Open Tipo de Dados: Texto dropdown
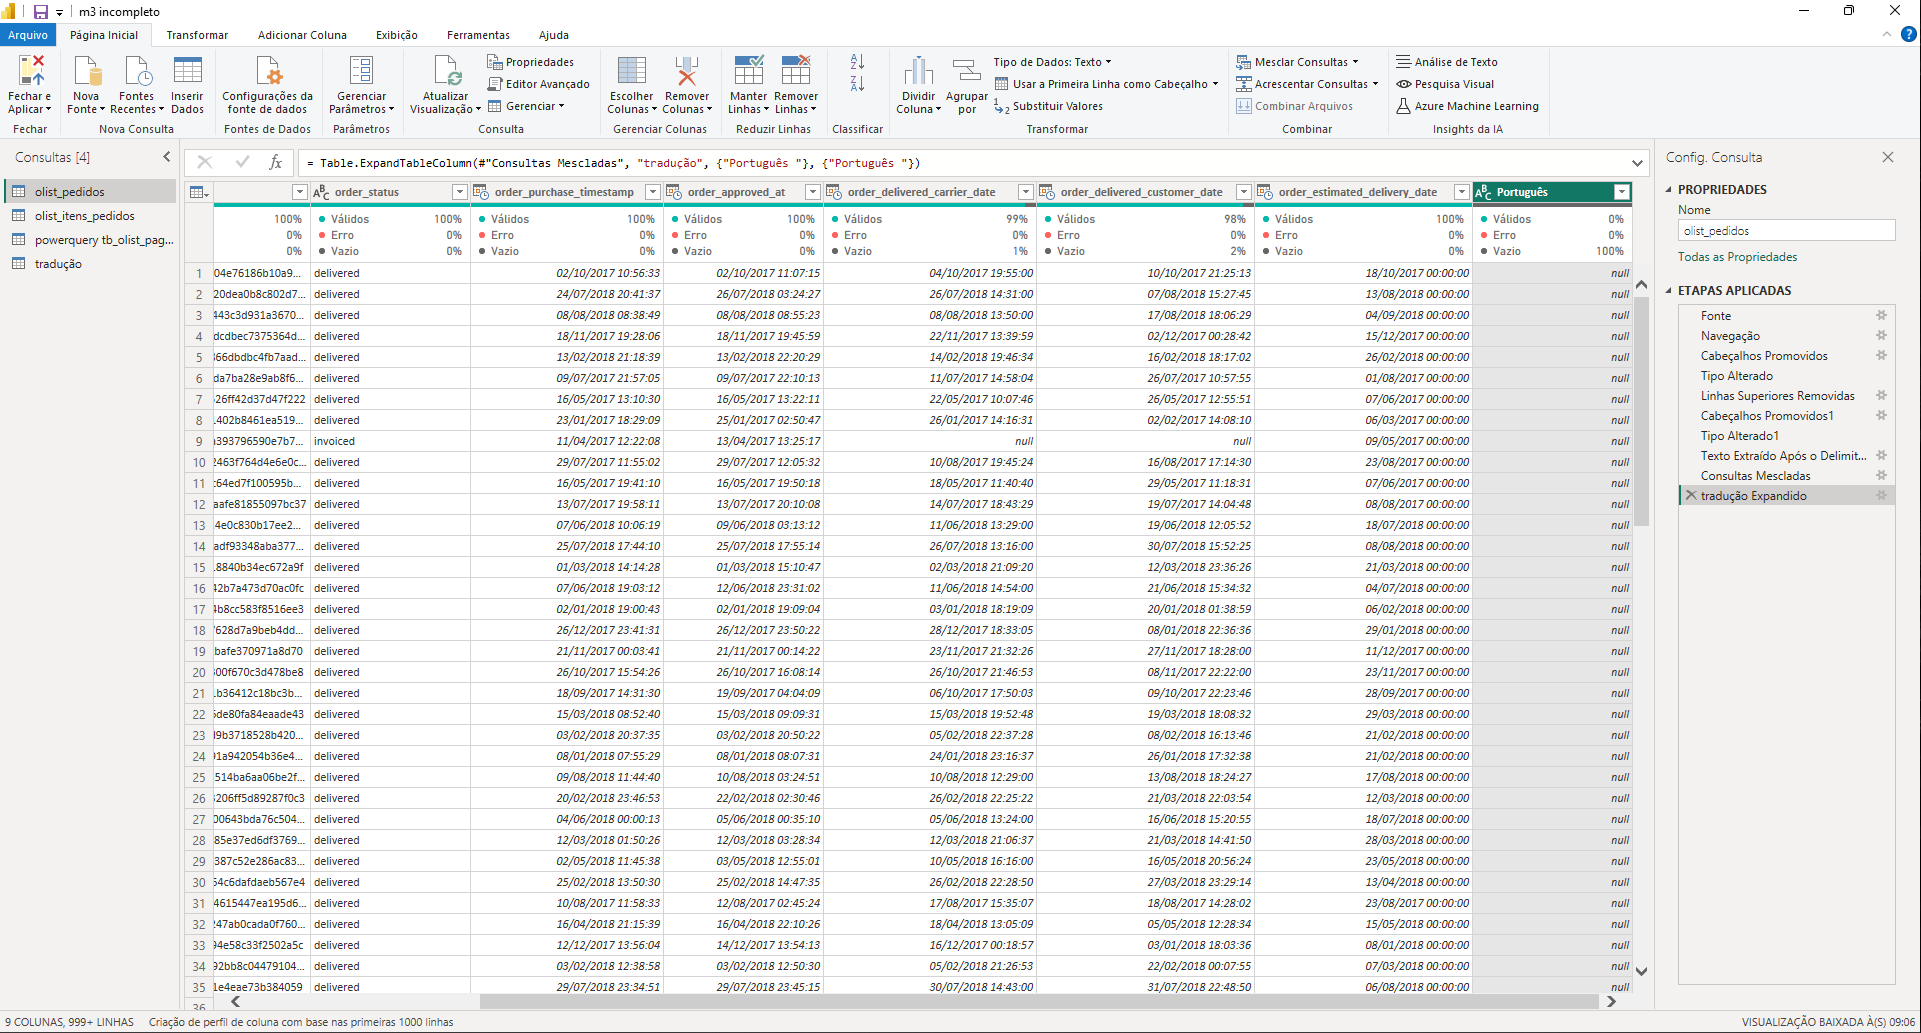The width and height of the screenshot is (1921, 1033). pos(1052,62)
